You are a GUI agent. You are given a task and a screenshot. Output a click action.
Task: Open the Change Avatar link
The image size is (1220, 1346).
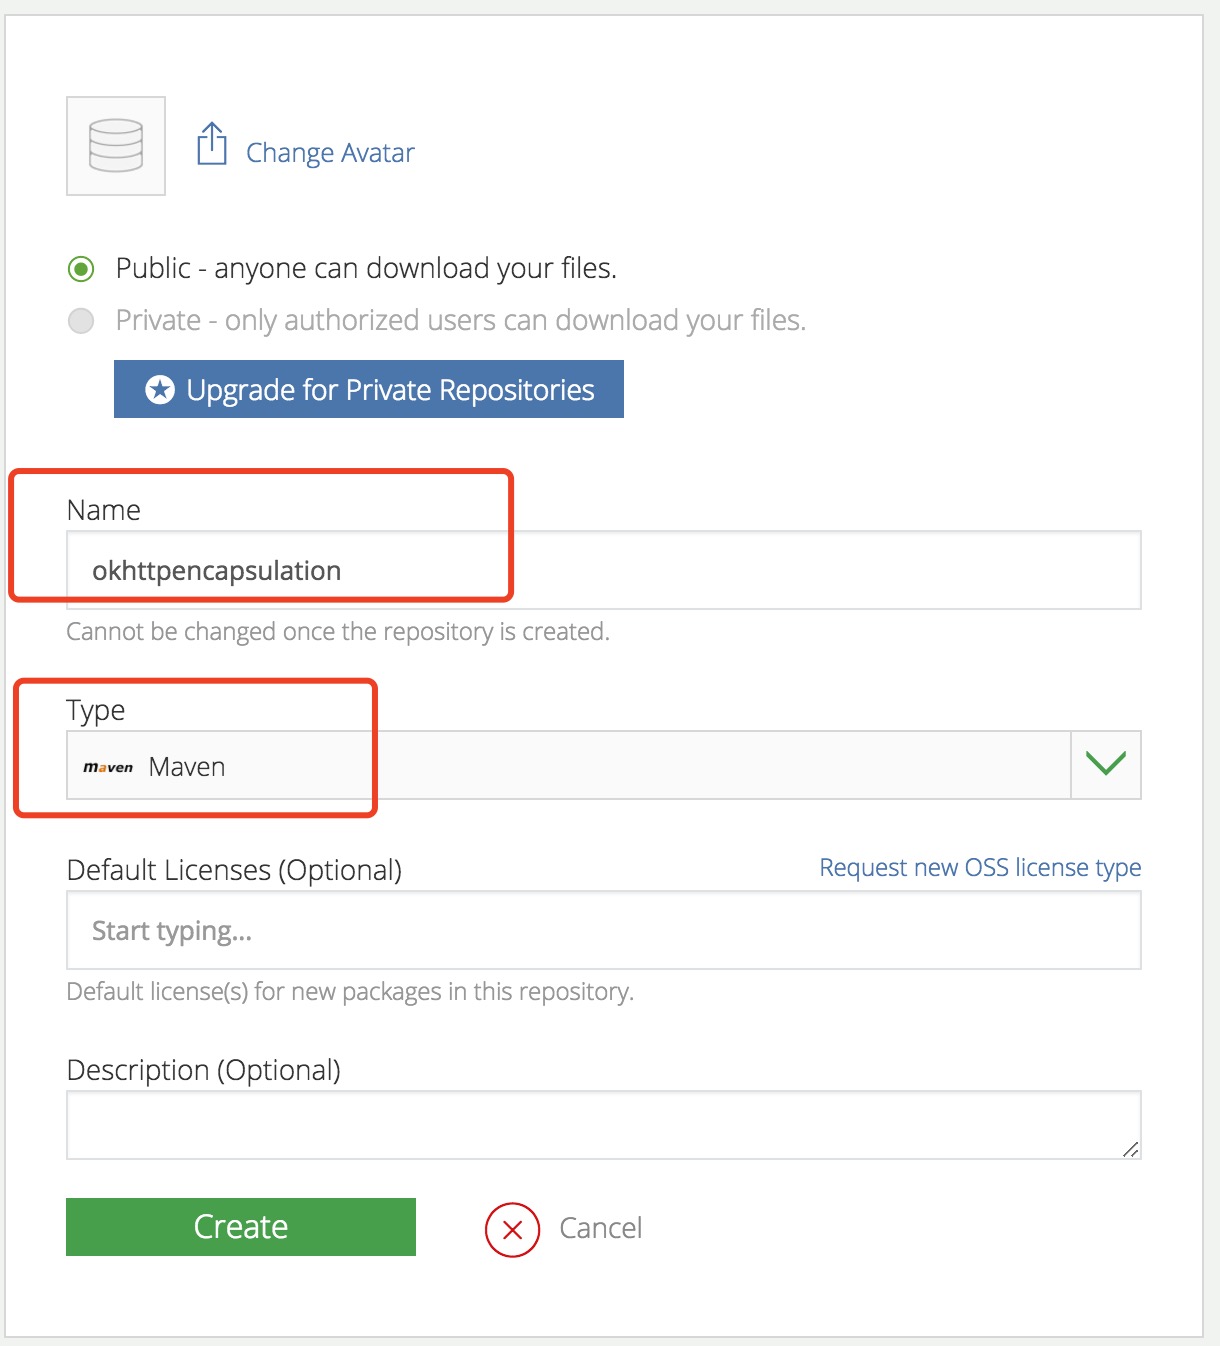[x=330, y=153]
